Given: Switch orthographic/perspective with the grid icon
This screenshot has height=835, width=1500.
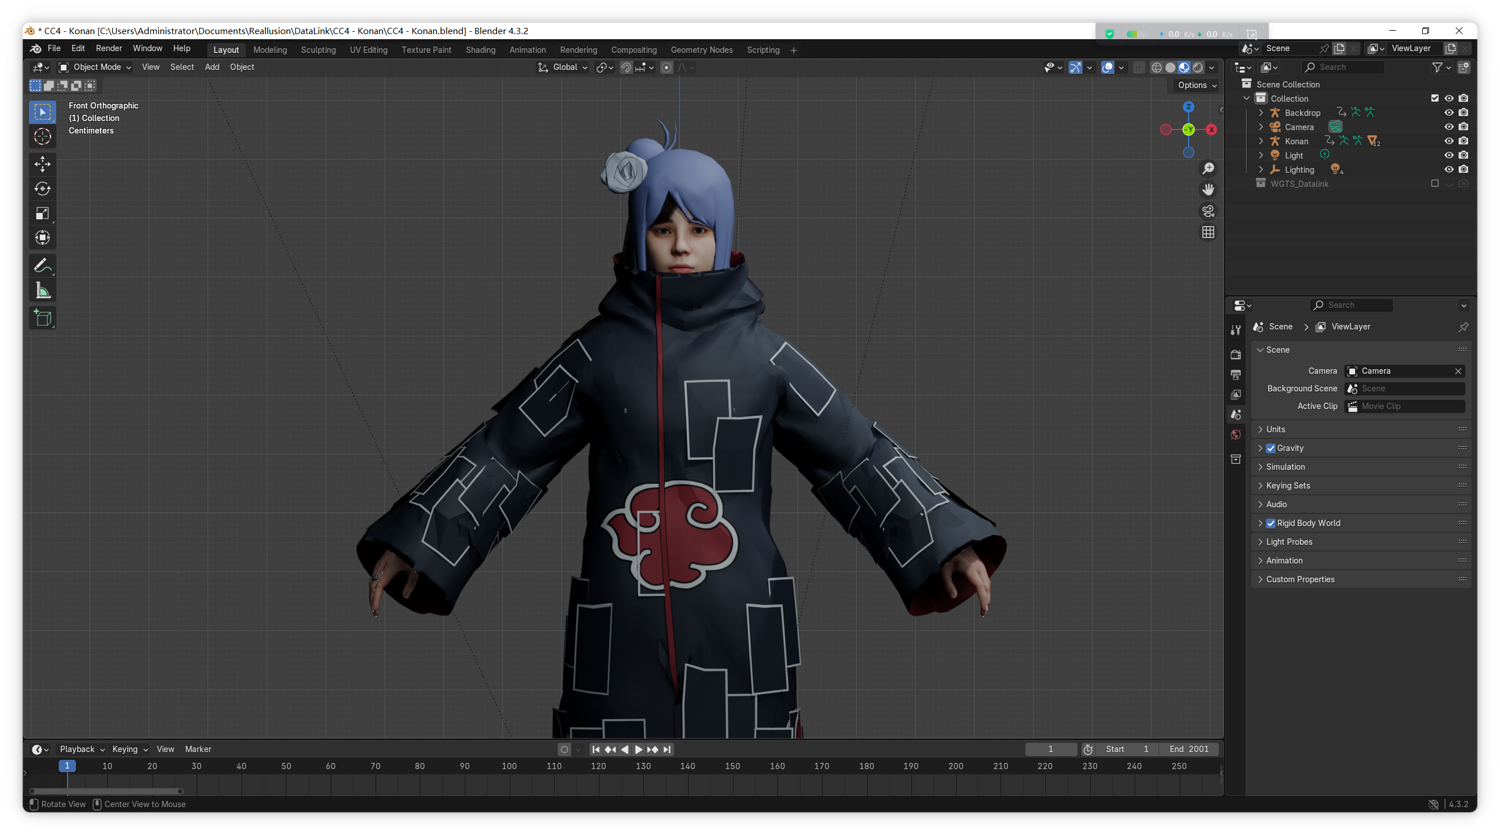Looking at the screenshot, I should click(x=1208, y=232).
